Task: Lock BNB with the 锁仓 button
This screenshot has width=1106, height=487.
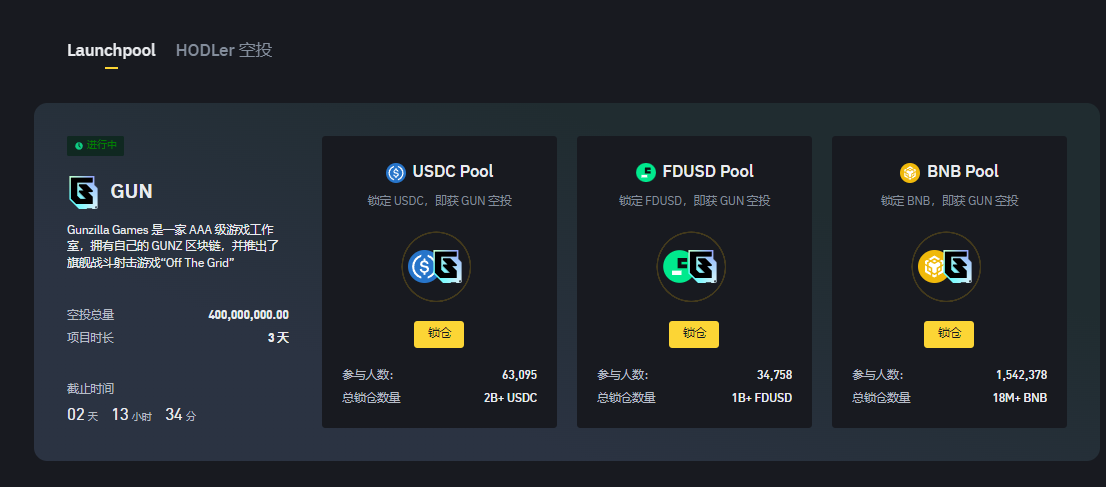Action: 949,334
